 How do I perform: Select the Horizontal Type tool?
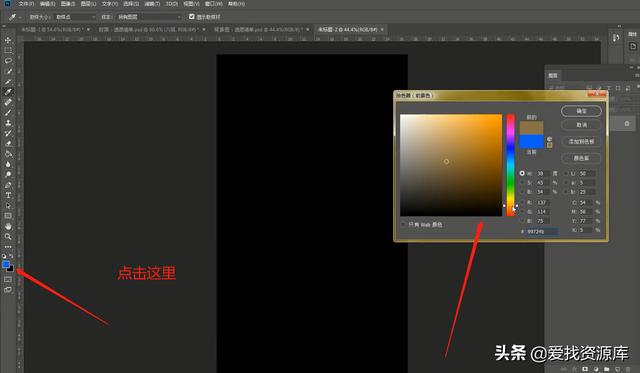[x=8, y=195]
